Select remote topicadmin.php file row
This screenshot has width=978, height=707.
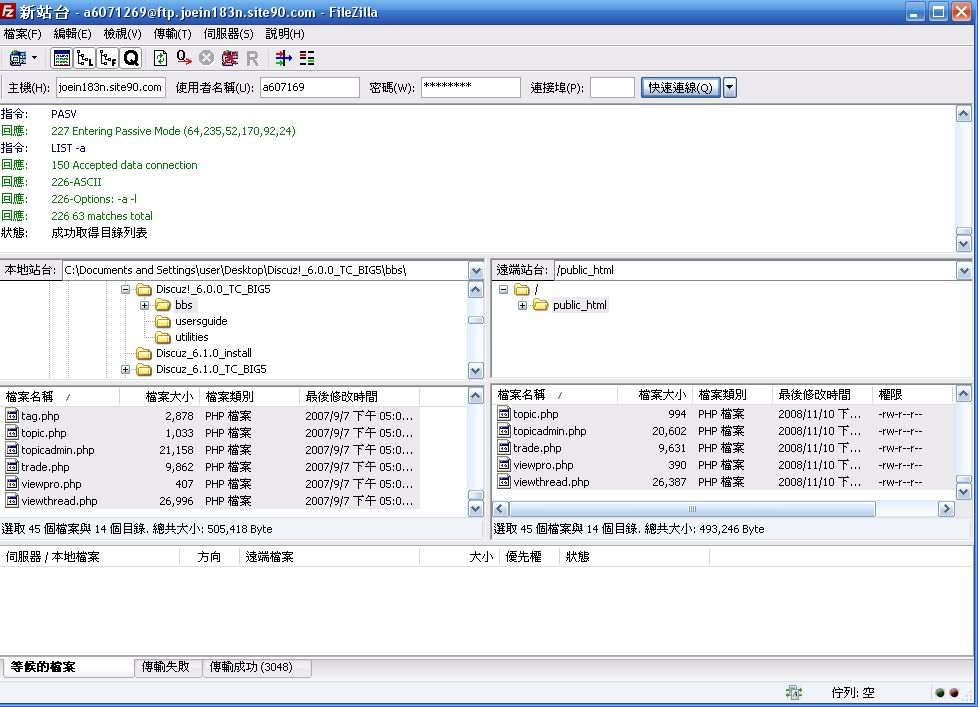724,431
